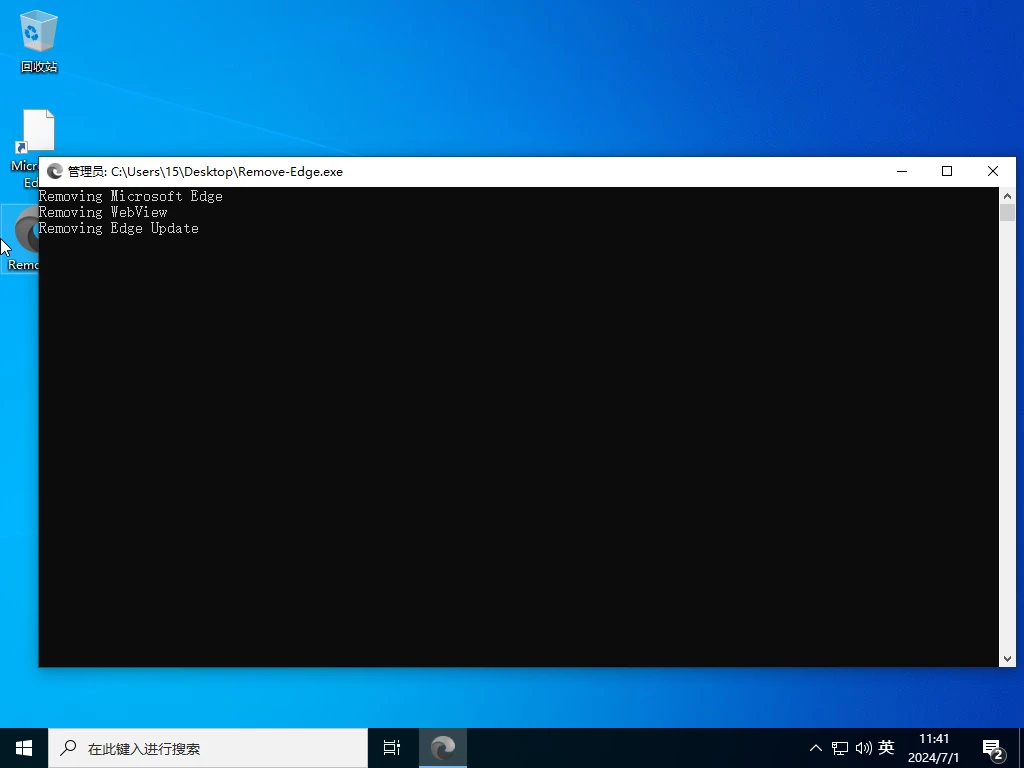Viewport: 1024px width, 768px height.
Task: Open the network status tray icon
Action: pyautogui.click(x=840, y=748)
